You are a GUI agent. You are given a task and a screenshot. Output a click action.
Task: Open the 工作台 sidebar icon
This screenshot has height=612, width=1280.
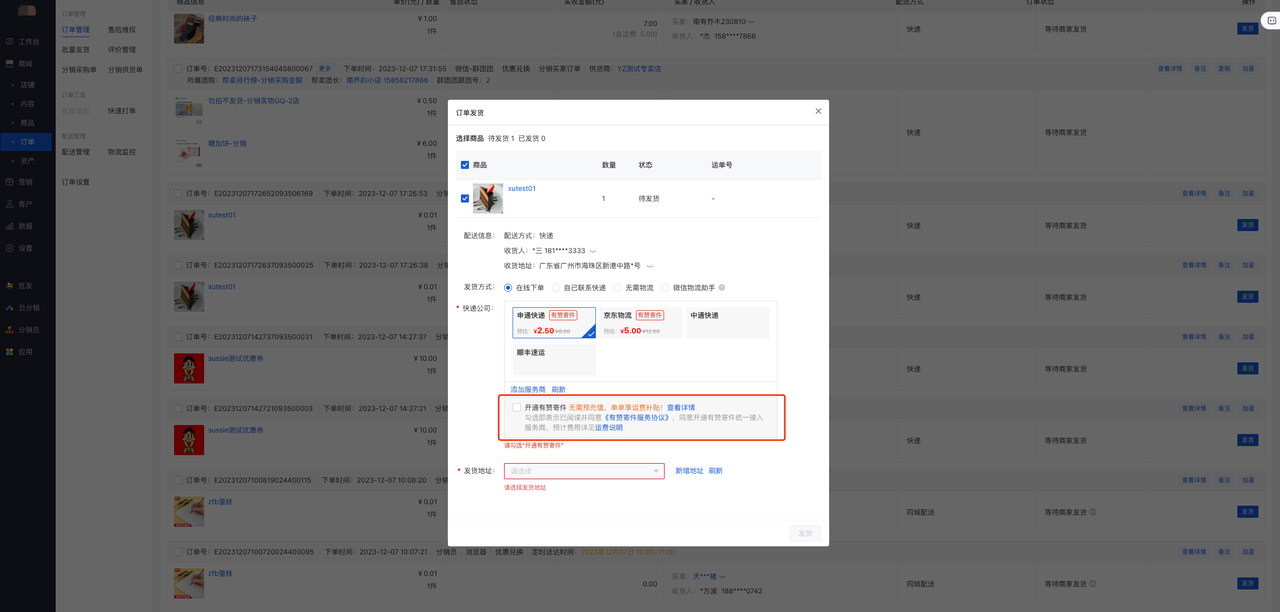pyautogui.click(x=10, y=42)
